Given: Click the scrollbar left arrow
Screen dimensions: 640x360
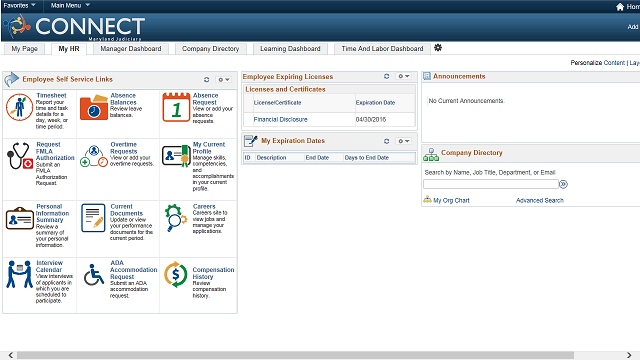Looking at the screenshot, I should click(x=11, y=355).
